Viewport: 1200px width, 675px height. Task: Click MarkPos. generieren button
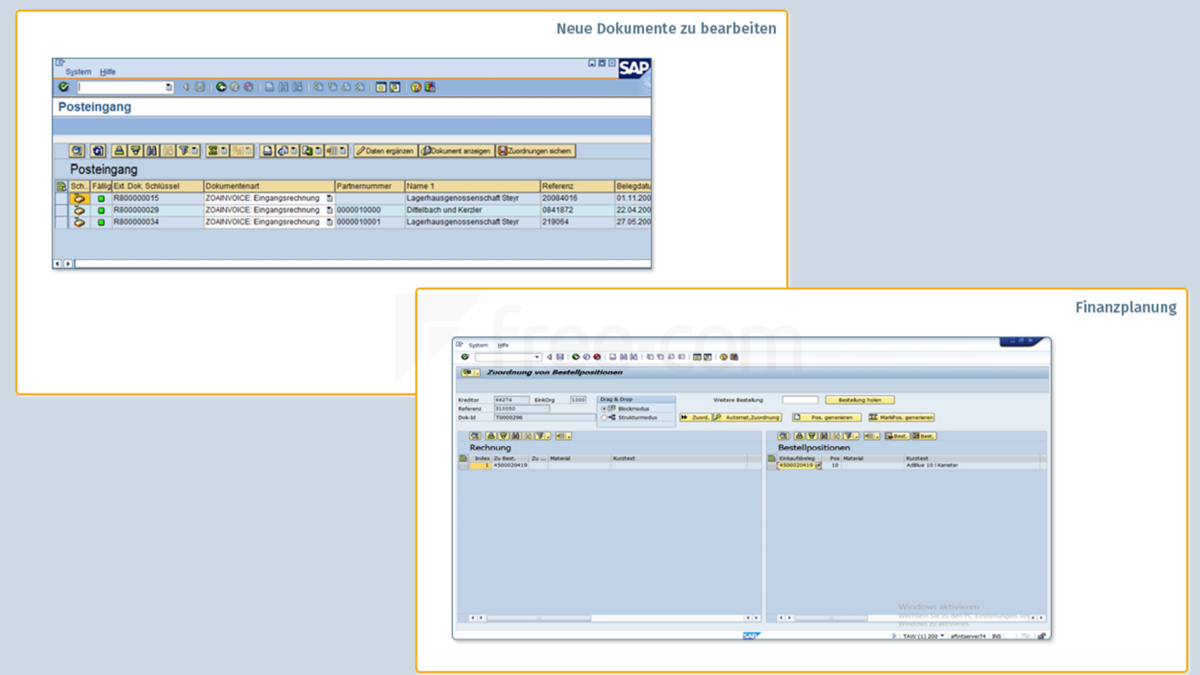tap(902, 417)
